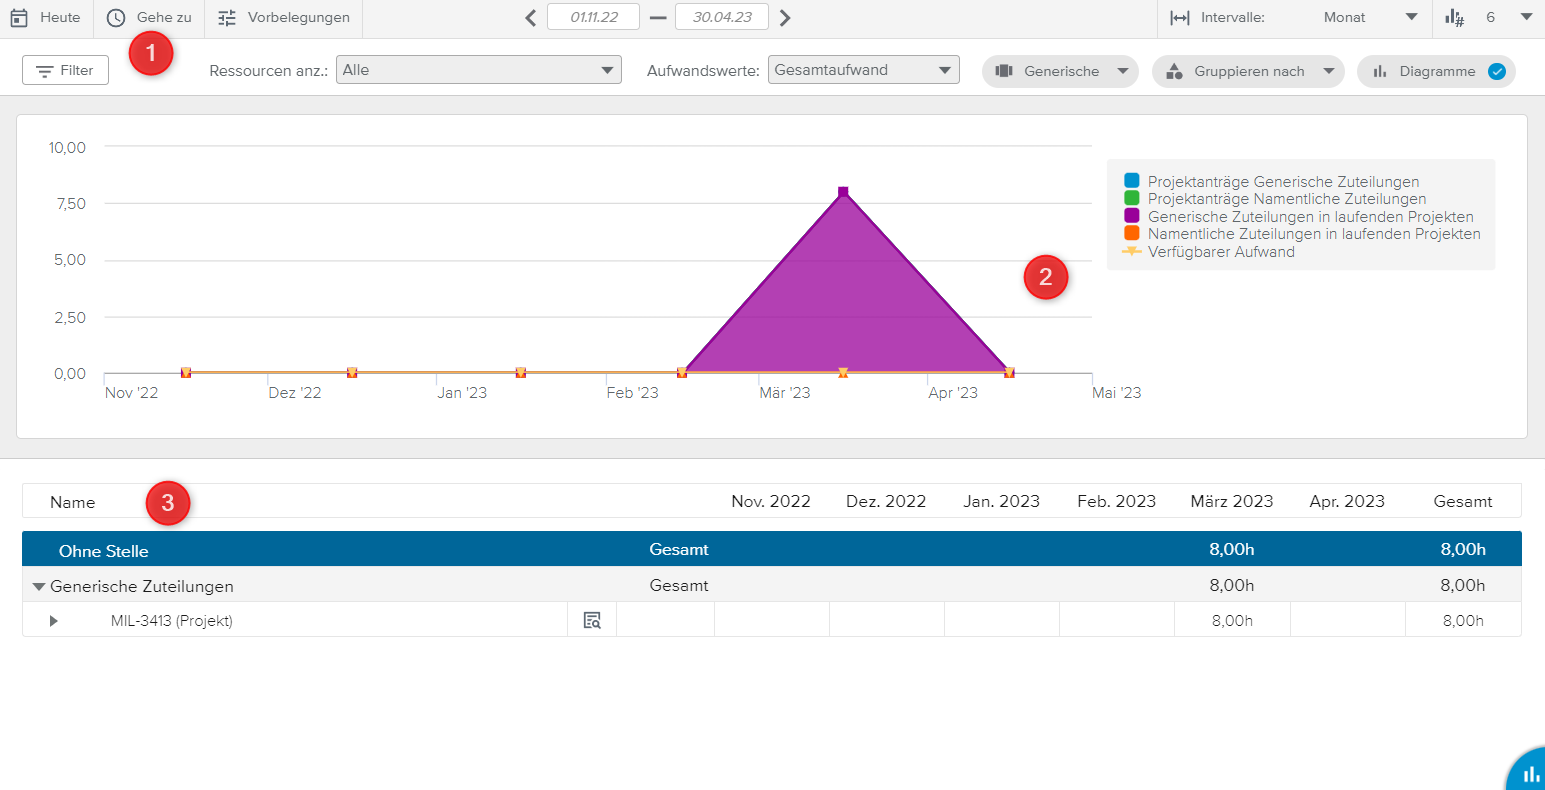Toggle Projektanträge Generische Zuteilungen legend entry
This screenshot has height=790, width=1545.
pyautogui.click(x=1283, y=182)
